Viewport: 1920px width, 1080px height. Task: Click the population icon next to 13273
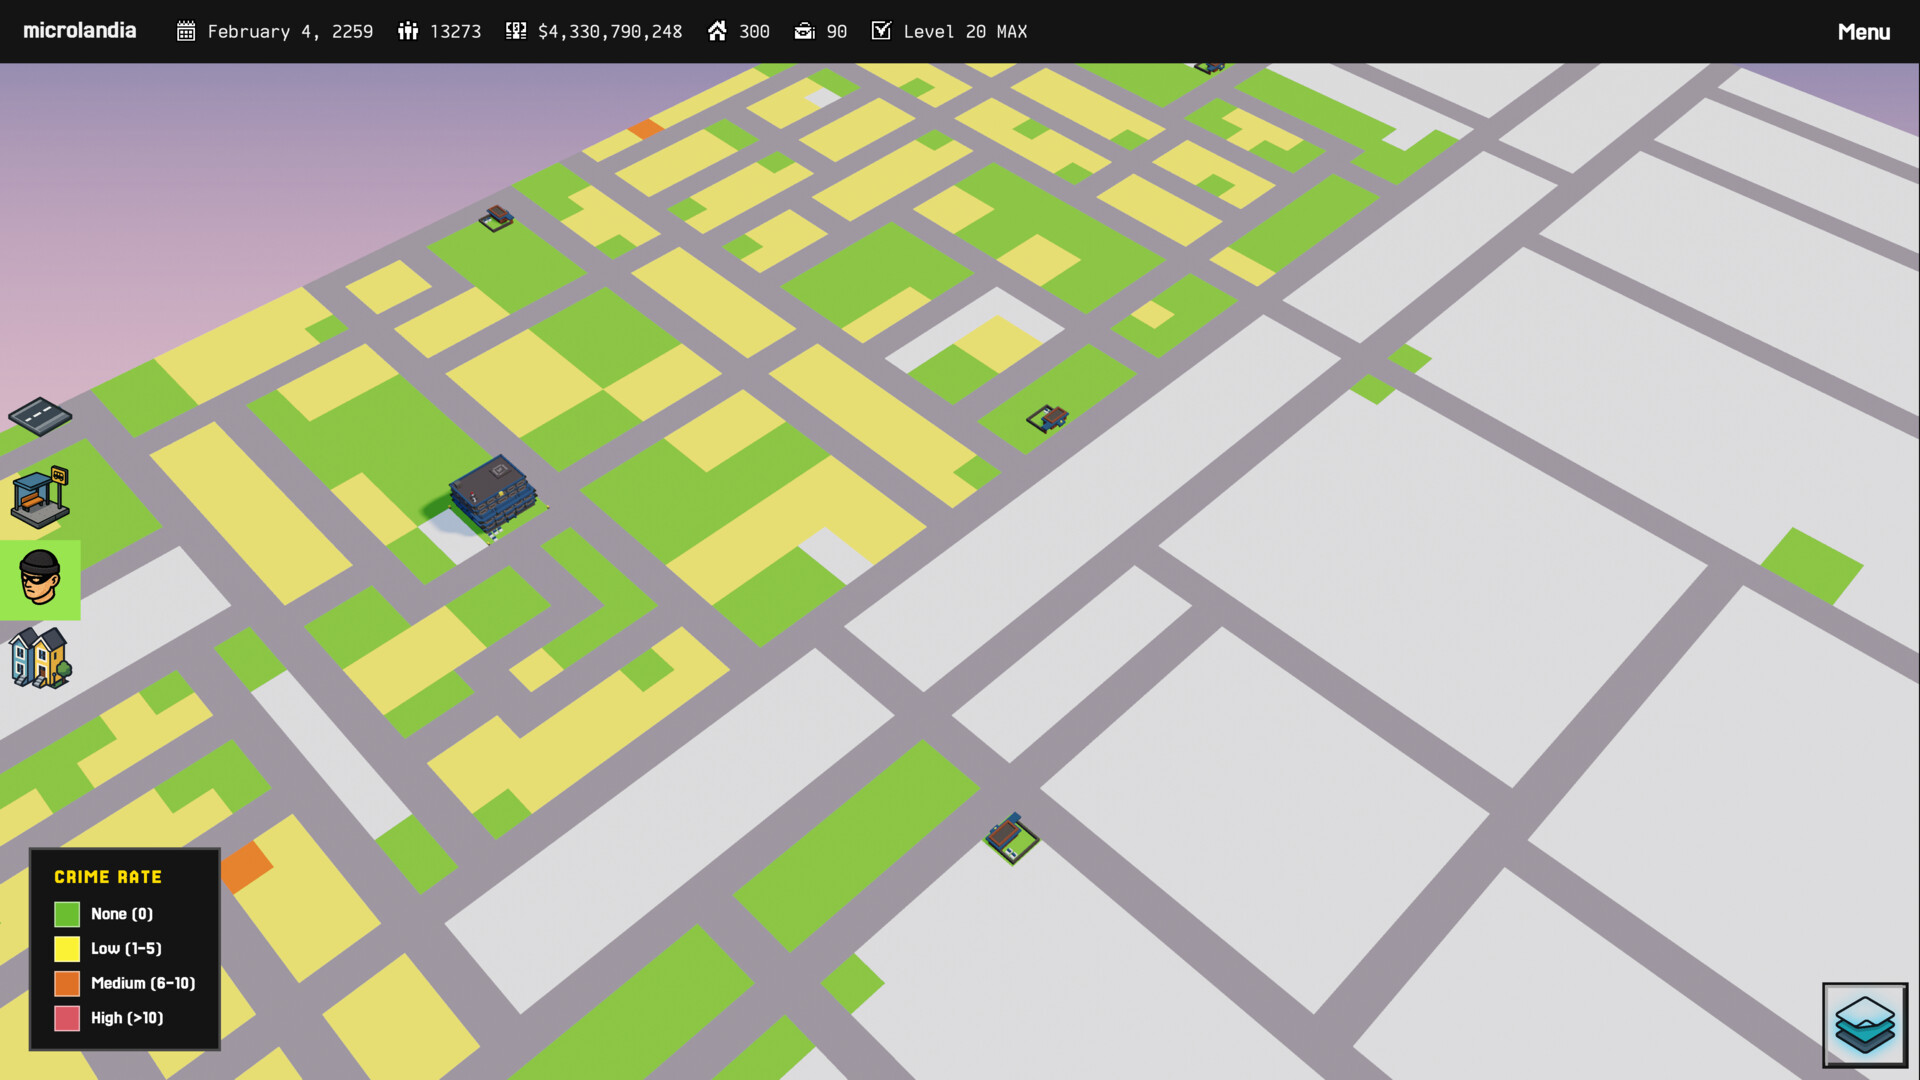[x=409, y=31]
